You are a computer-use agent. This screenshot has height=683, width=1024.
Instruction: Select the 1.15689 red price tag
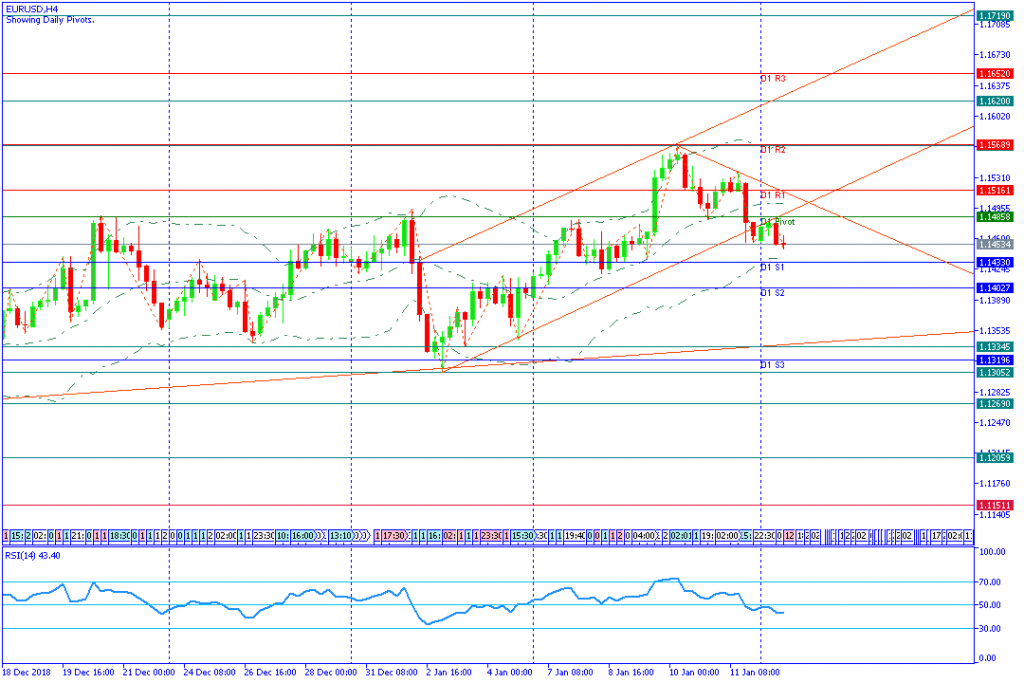click(x=995, y=144)
